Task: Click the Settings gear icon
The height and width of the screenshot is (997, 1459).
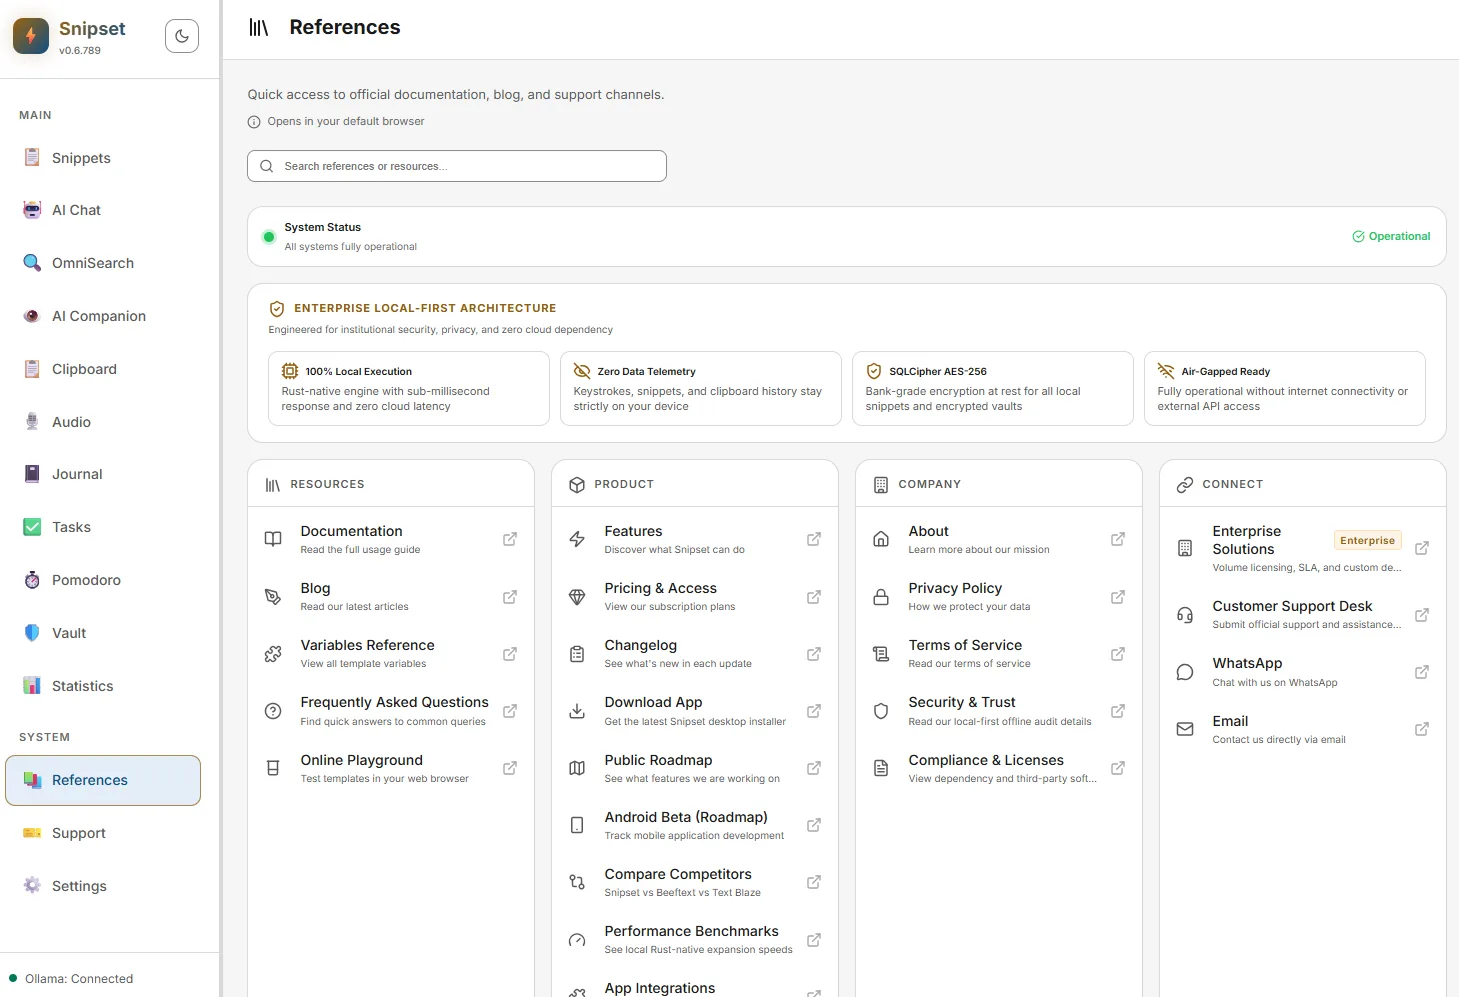Action: tap(32, 886)
